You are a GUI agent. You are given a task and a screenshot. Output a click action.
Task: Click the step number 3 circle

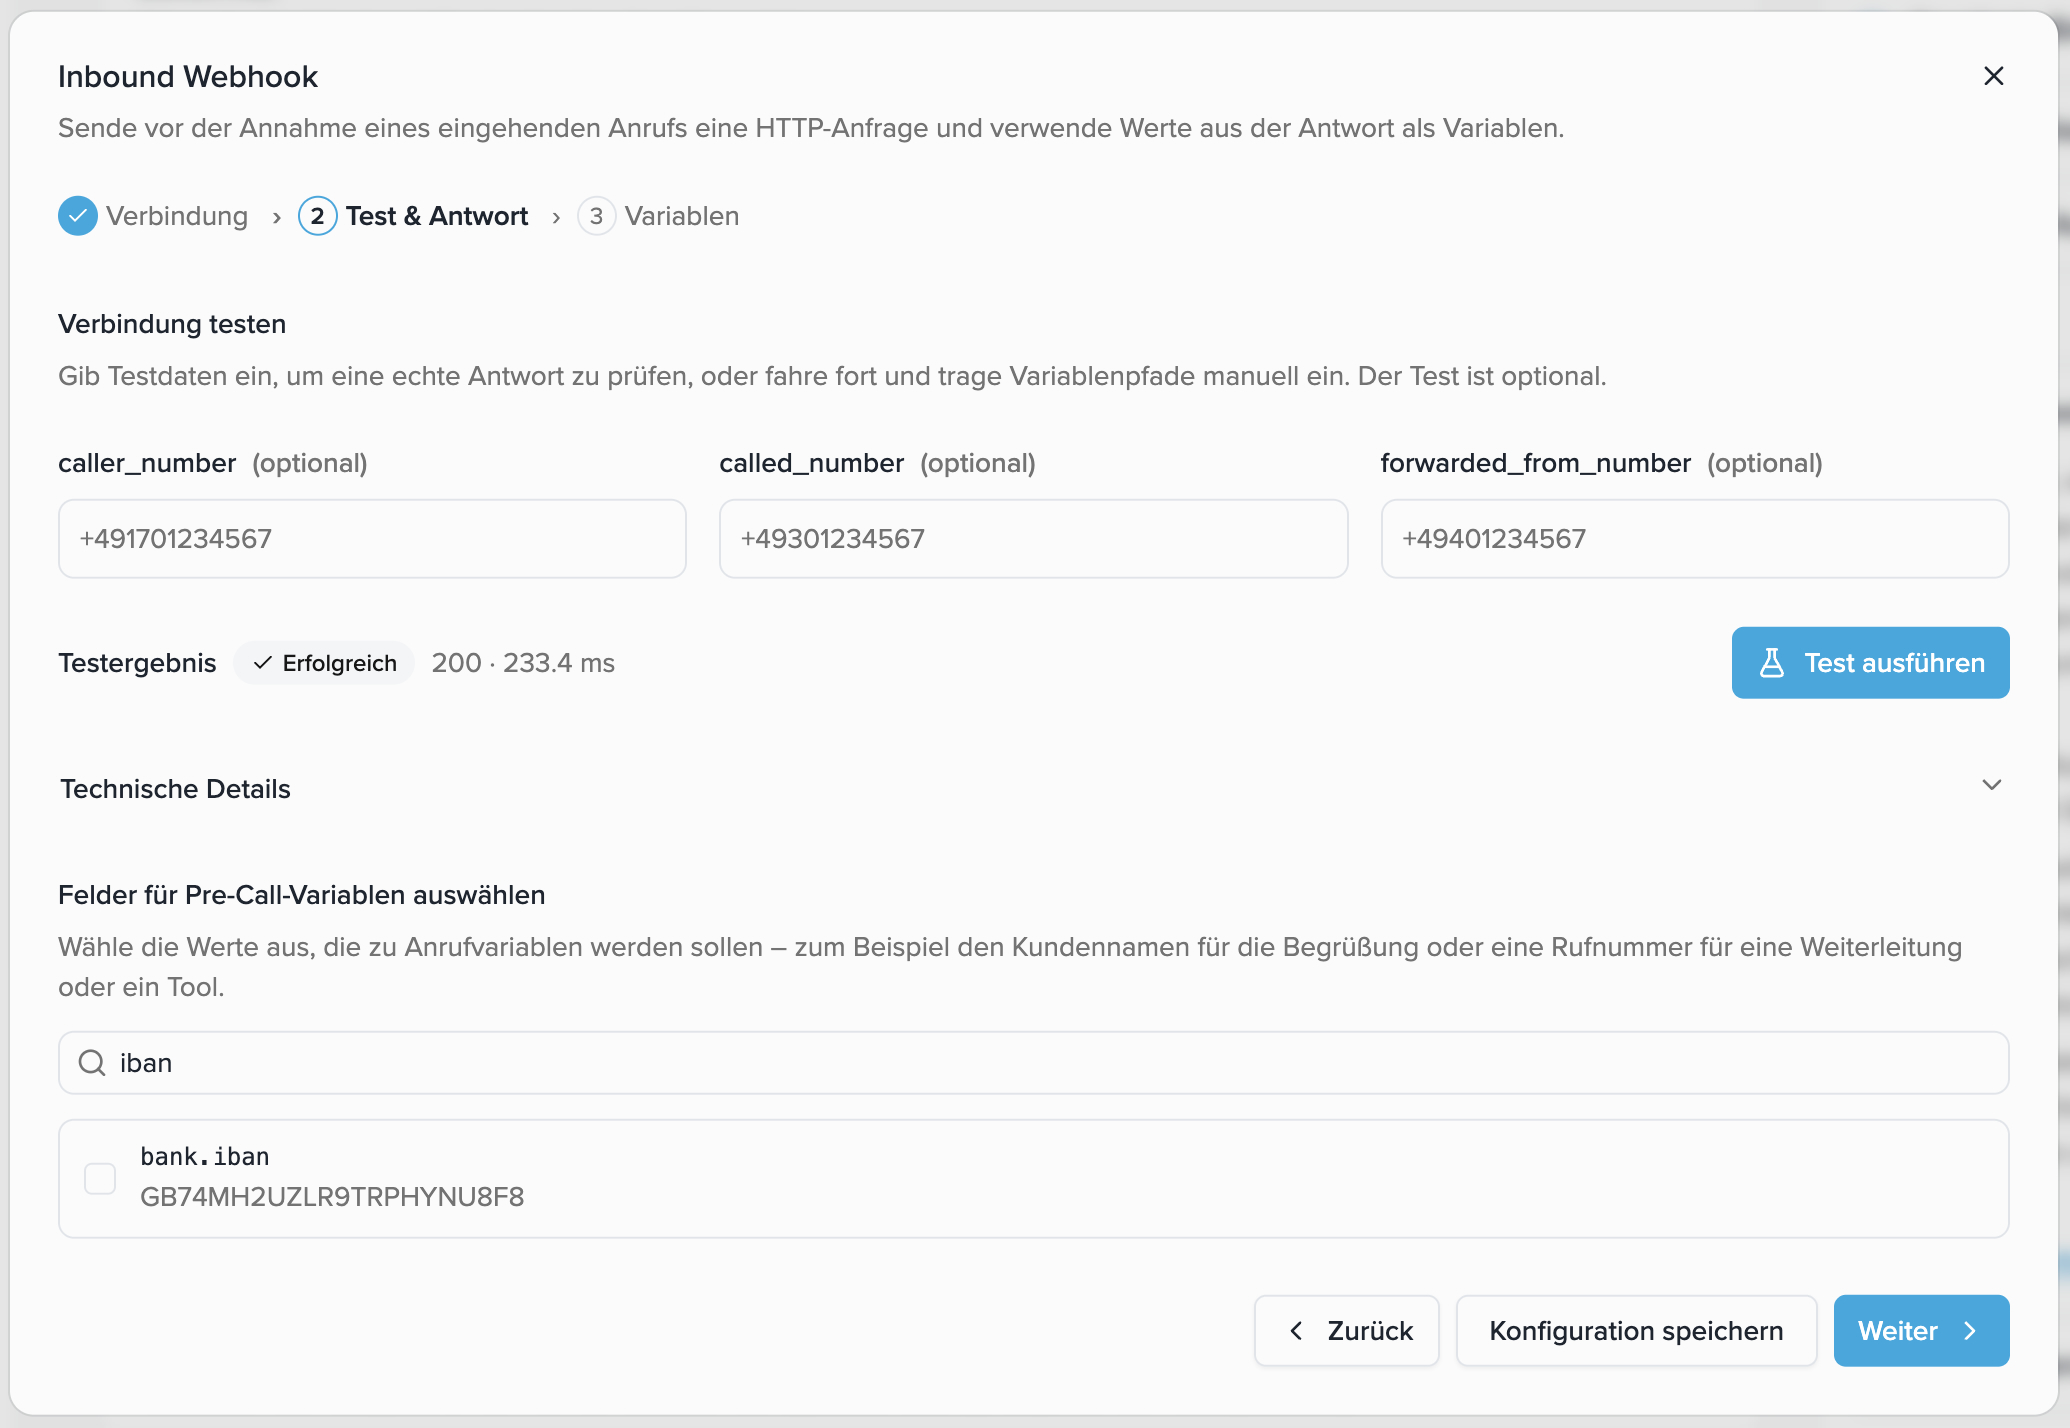click(x=596, y=216)
